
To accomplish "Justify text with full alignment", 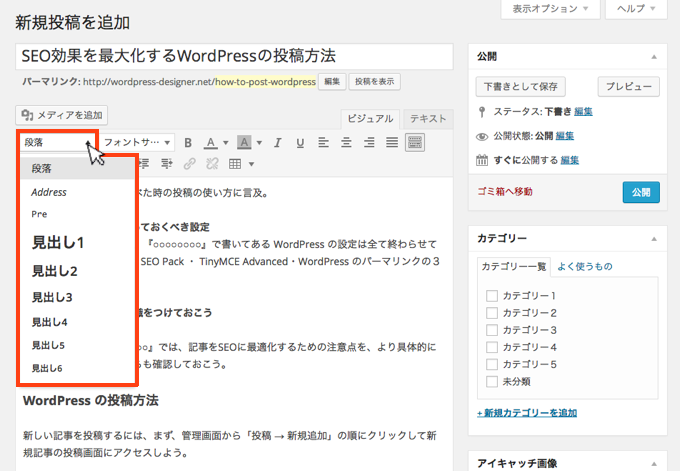I will click(392, 142).
